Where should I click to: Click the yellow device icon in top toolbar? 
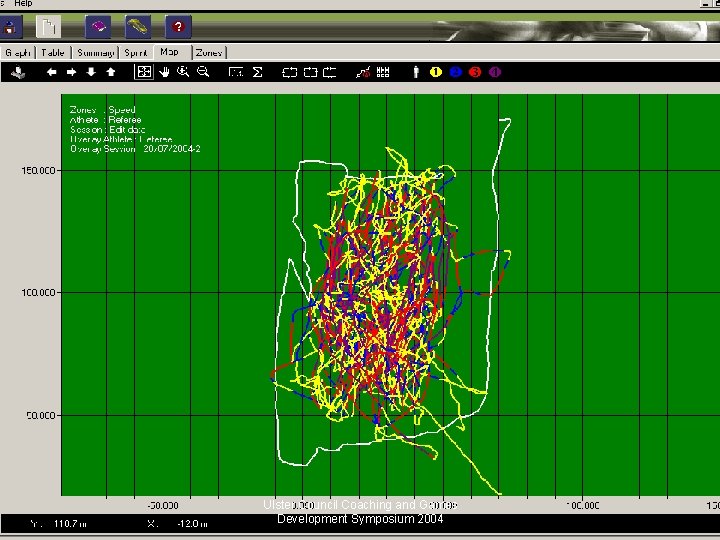[x=138, y=27]
